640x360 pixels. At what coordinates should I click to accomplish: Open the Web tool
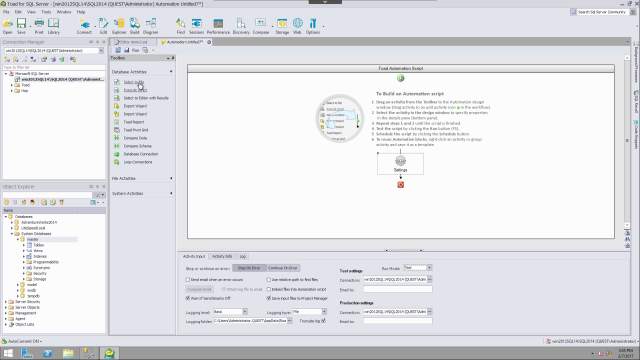click(298, 26)
